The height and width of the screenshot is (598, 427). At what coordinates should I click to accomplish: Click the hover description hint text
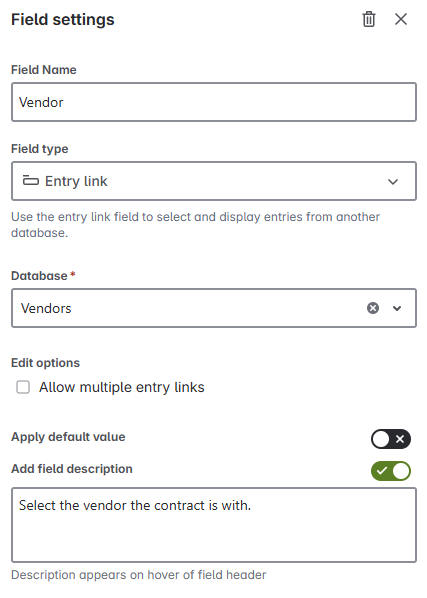(138, 575)
